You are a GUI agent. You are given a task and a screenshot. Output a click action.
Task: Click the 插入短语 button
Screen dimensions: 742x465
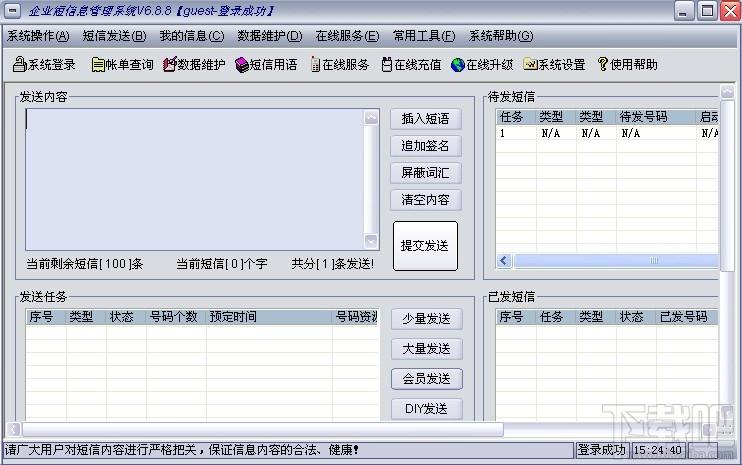(425, 119)
